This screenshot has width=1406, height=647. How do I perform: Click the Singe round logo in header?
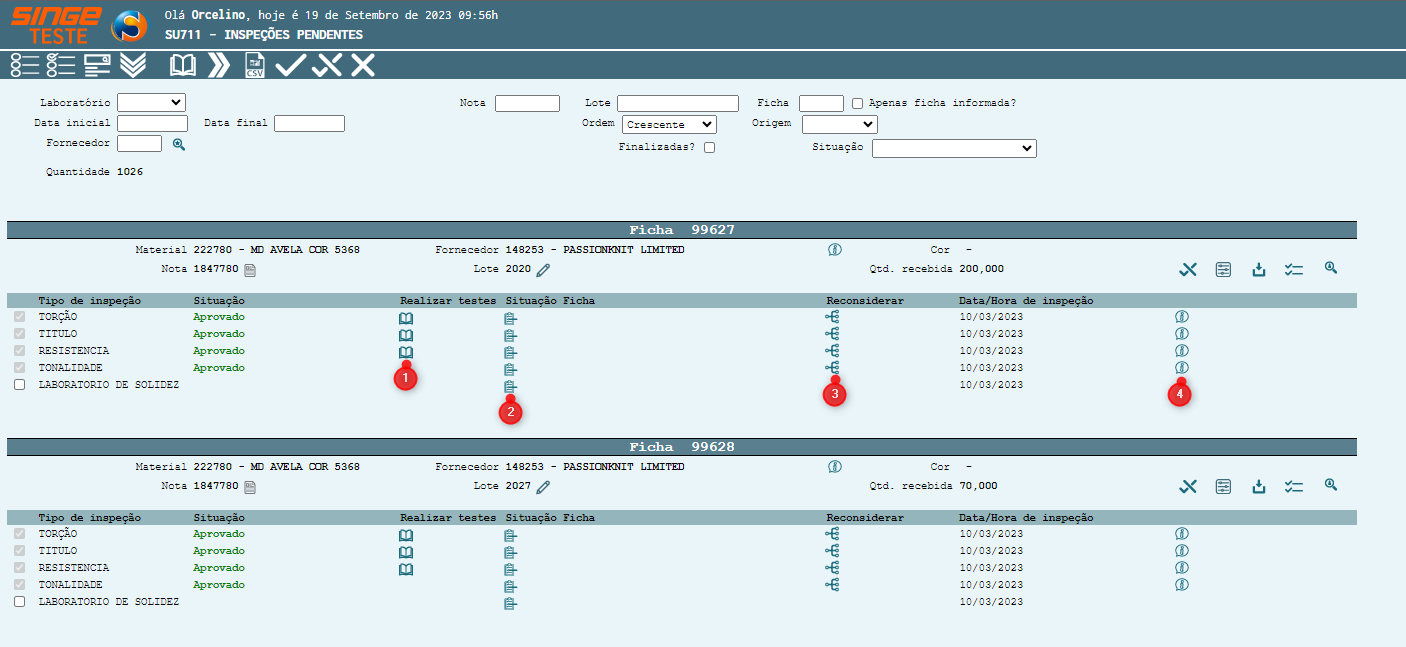tap(129, 26)
